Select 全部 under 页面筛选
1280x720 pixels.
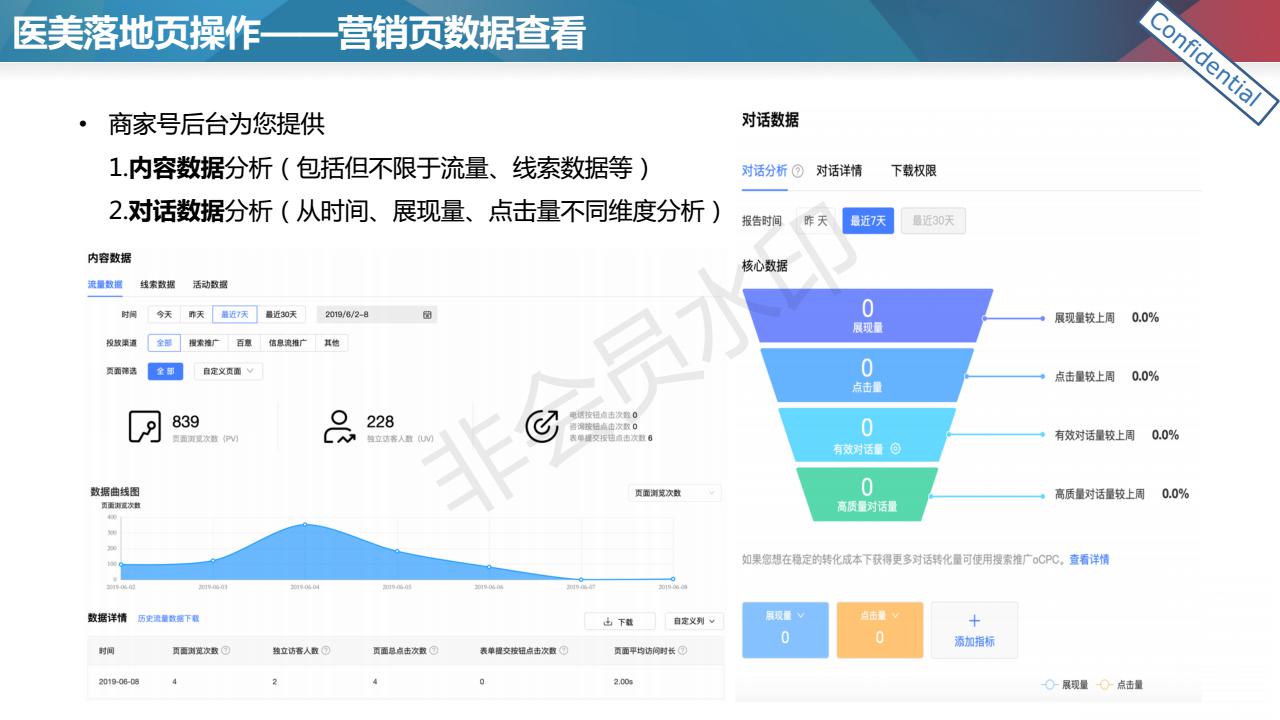[x=166, y=371]
